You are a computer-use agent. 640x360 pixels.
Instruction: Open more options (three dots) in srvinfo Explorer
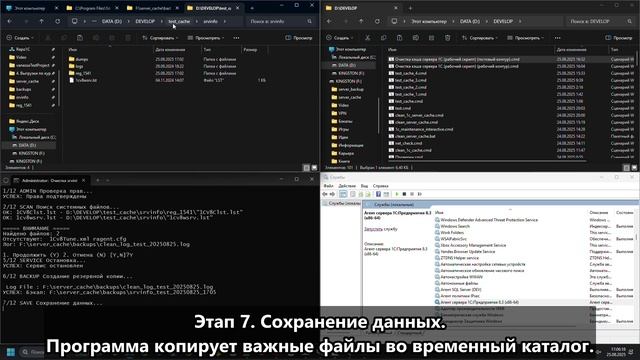(x=236, y=38)
